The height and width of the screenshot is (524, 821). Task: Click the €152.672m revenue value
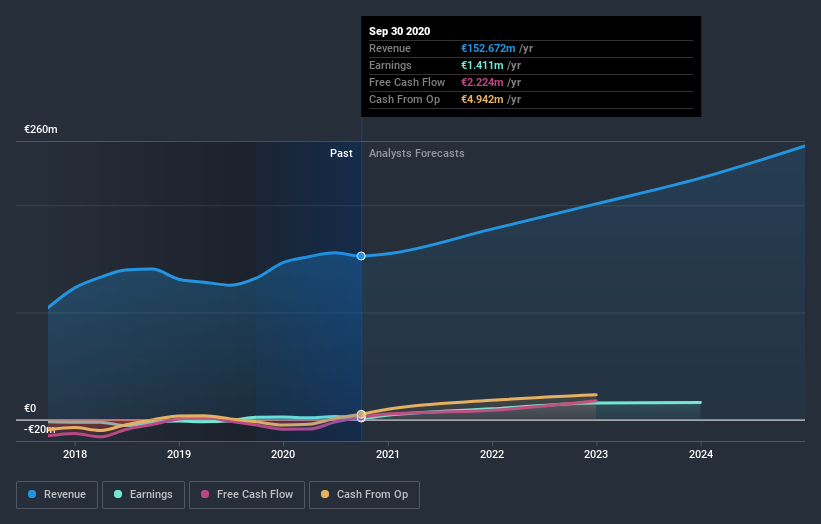tap(488, 48)
